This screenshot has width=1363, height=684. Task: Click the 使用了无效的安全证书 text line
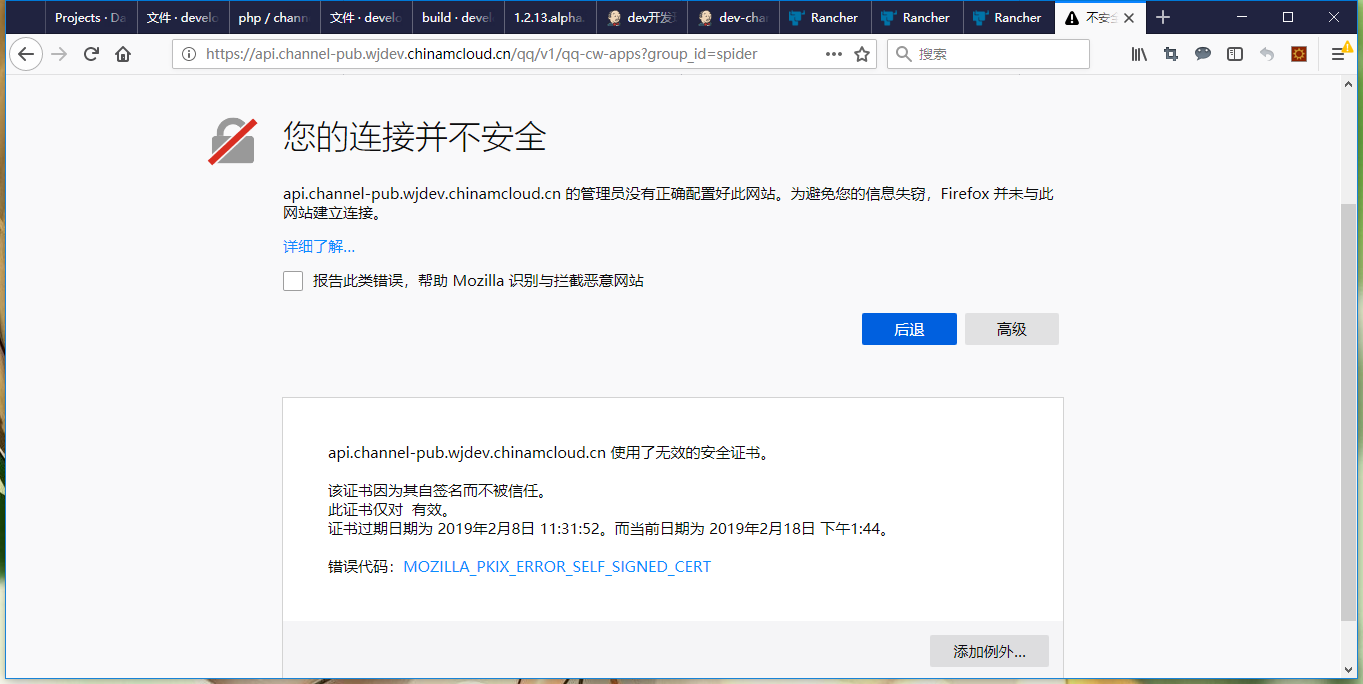click(x=551, y=453)
